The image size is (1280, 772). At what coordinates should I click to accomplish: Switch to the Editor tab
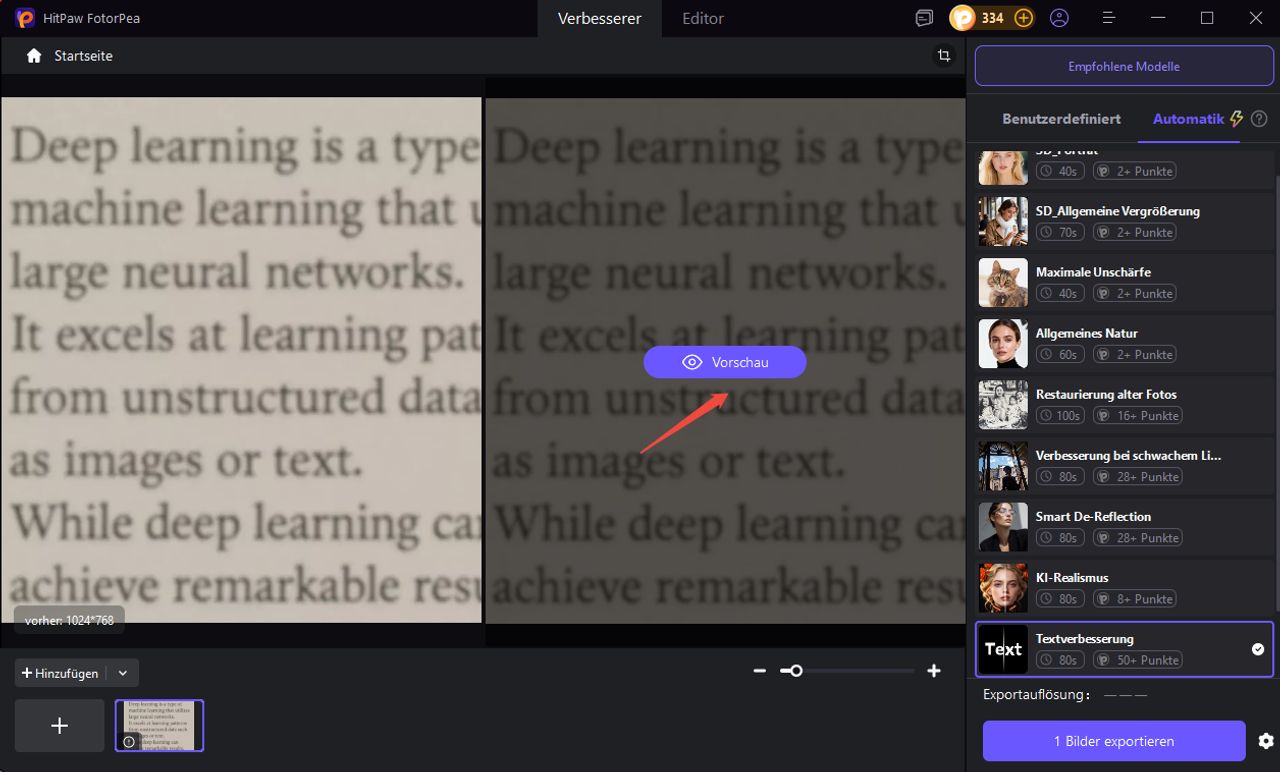coord(703,18)
